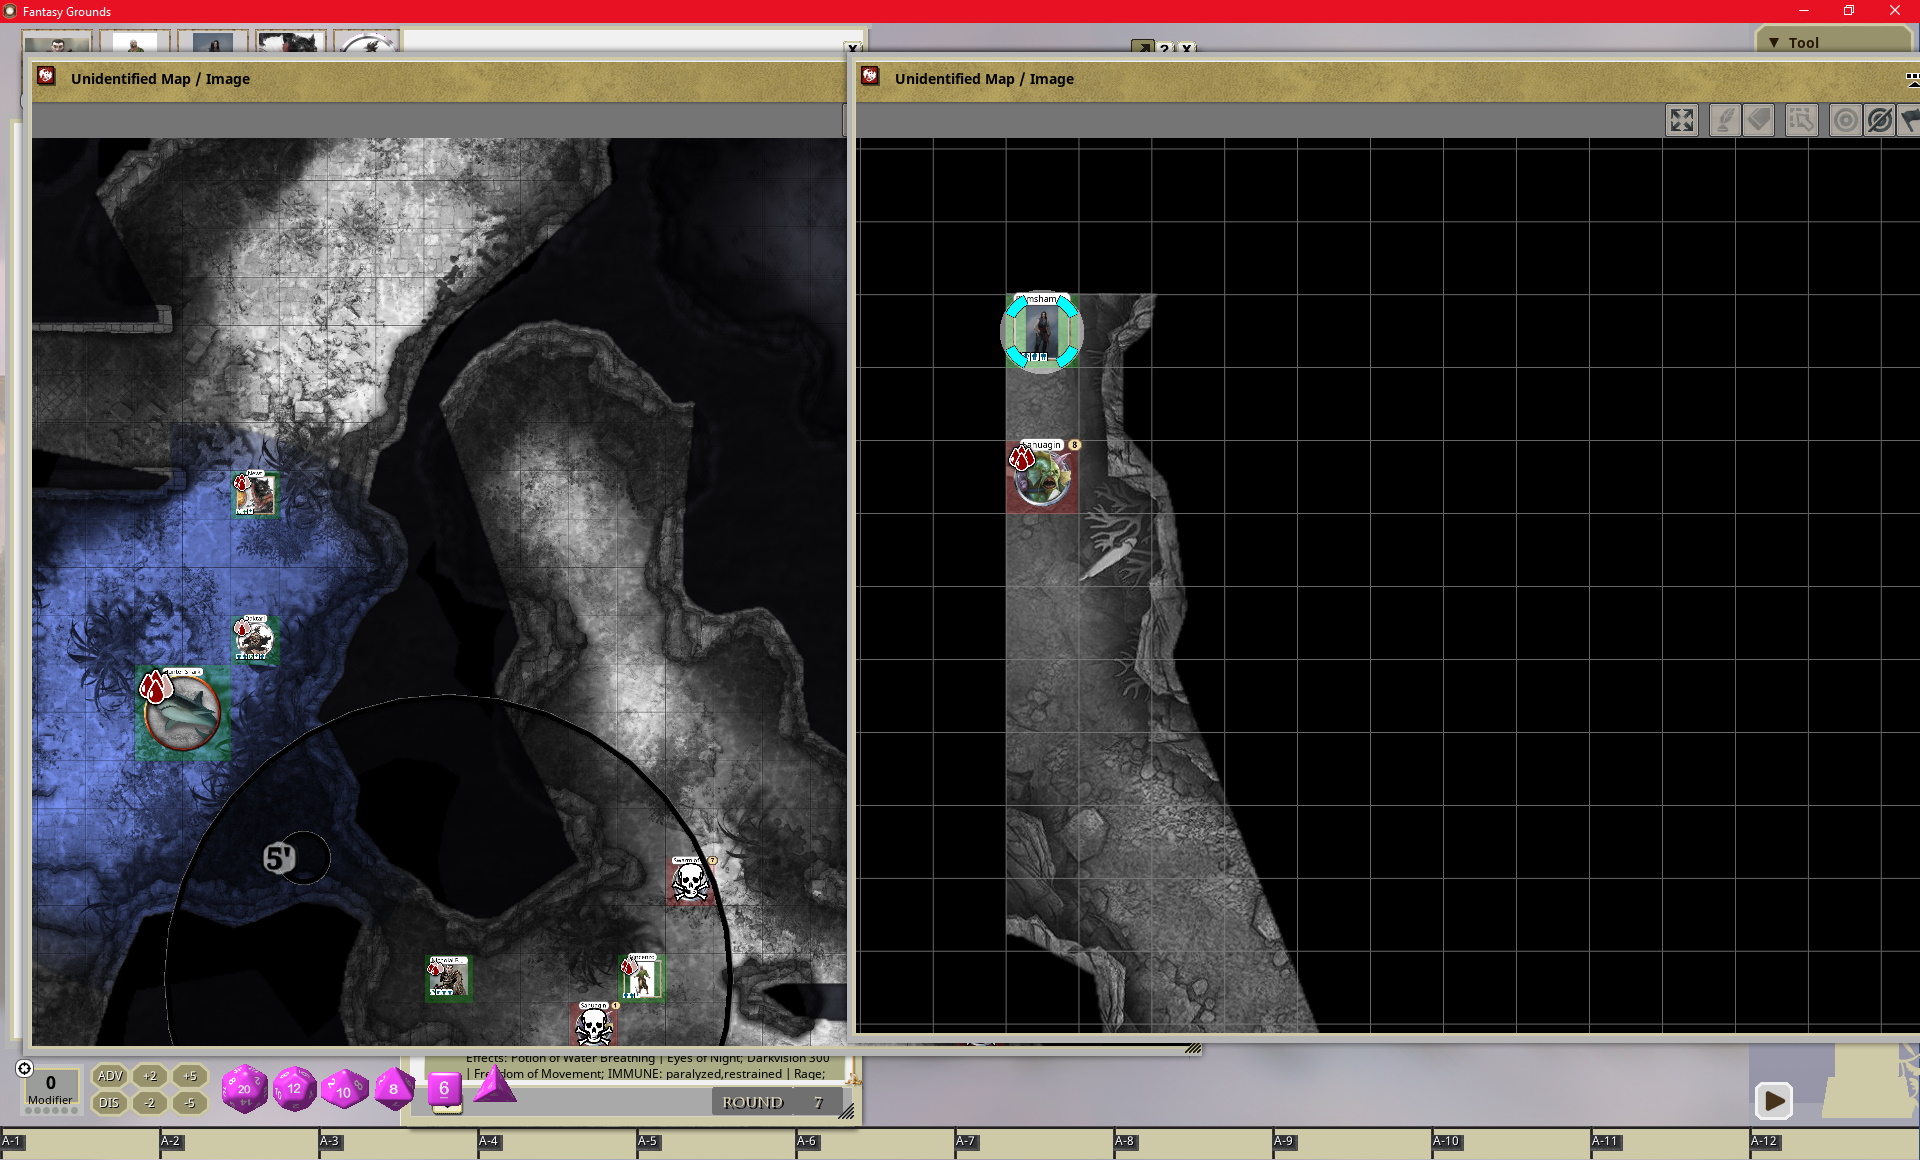Toggle the crossed-out eye visibility tool

[1880, 121]
